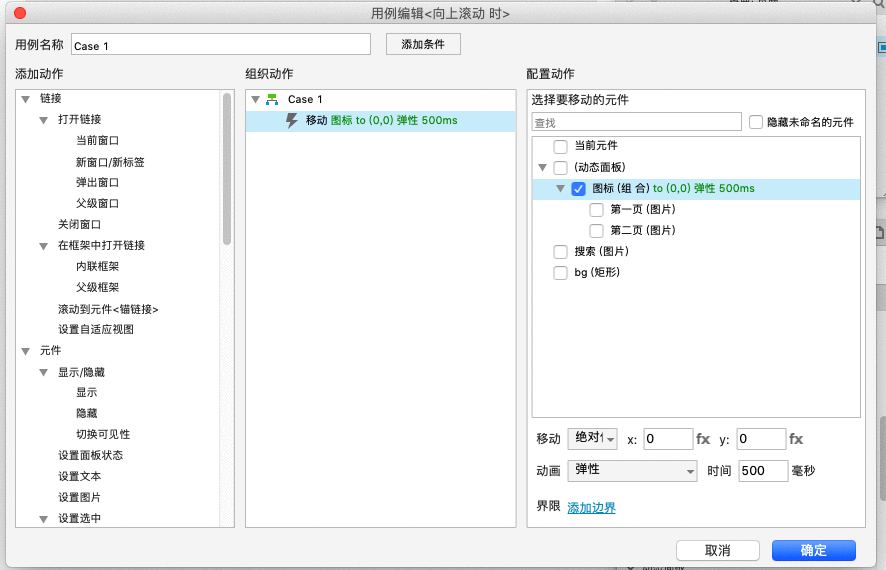Click the 时间 field showing 500
Viewport: 886px width, 570px height.
coord(763,471)
